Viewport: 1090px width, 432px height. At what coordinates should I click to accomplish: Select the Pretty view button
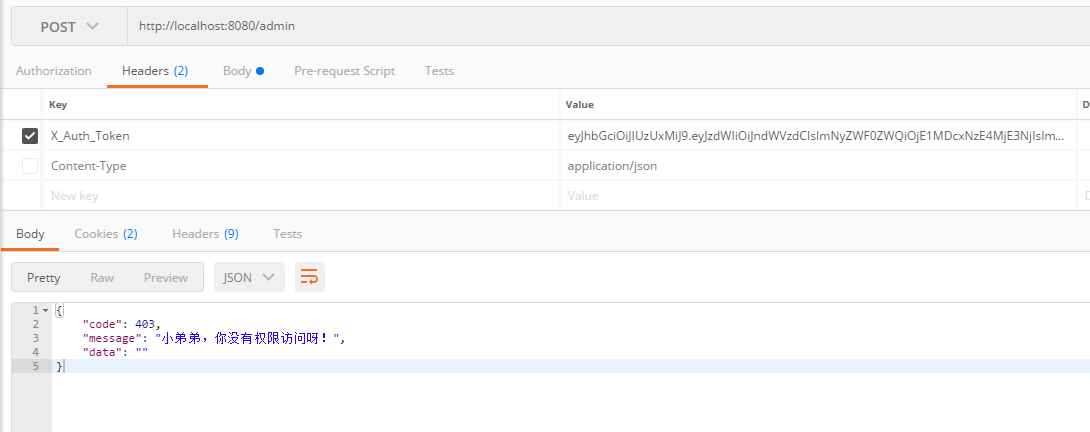[44, 277]
